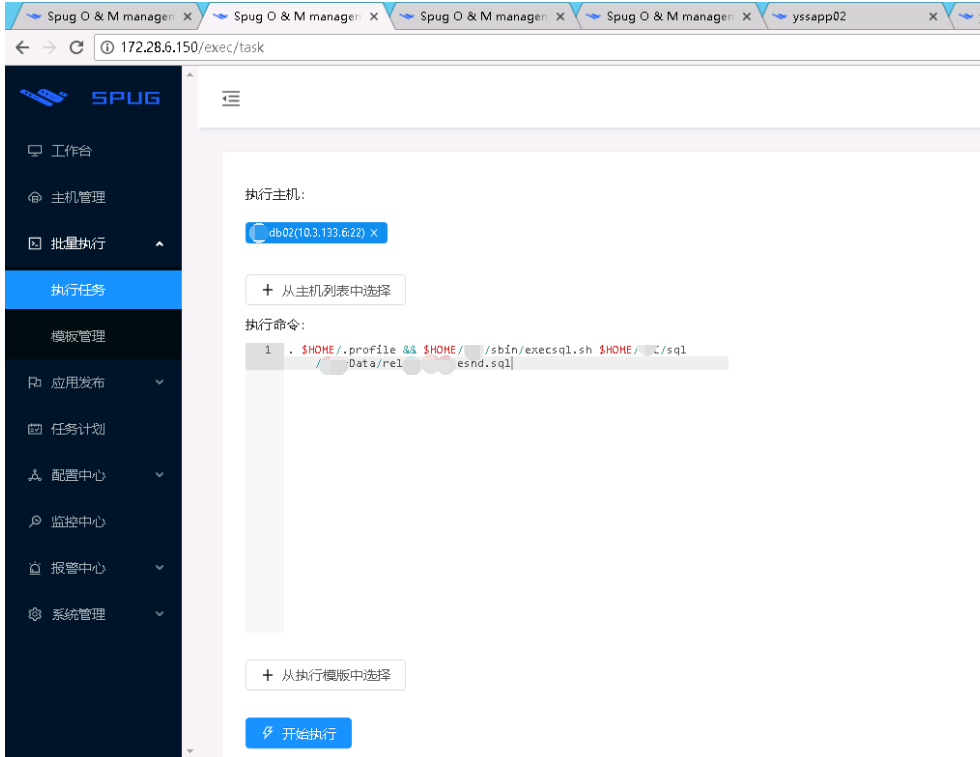The height and width of the screenshot is (757, 980).
Task: Click browser forward arrow
Action: pos(49,48)
